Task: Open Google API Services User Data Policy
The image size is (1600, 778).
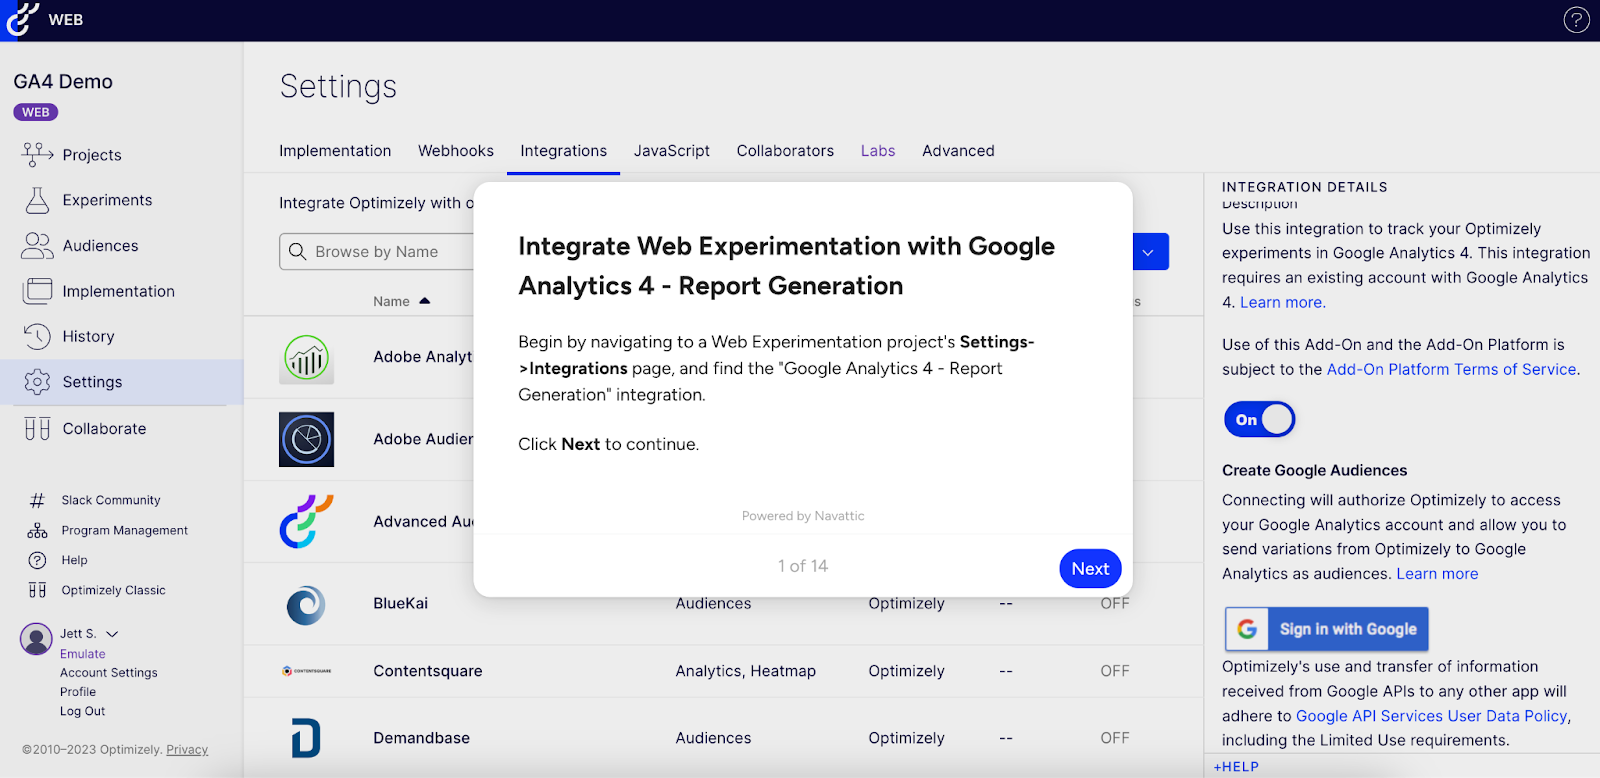Action: [x=1432, y=716]
